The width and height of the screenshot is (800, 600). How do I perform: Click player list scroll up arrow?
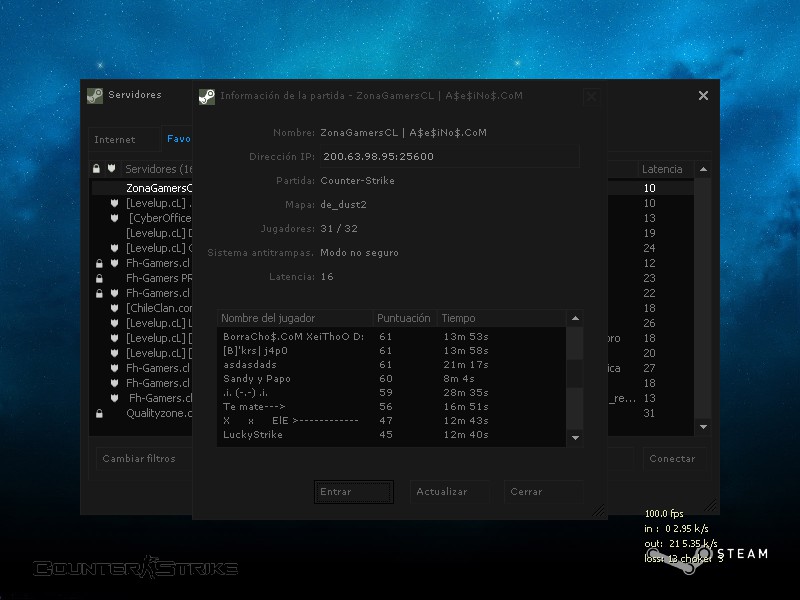tap(575, 318)
